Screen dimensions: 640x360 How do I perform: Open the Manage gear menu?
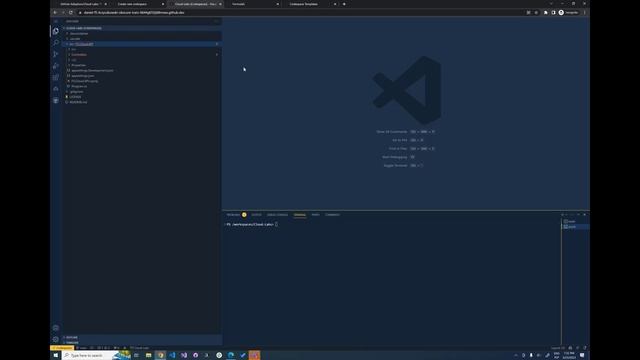56,339
